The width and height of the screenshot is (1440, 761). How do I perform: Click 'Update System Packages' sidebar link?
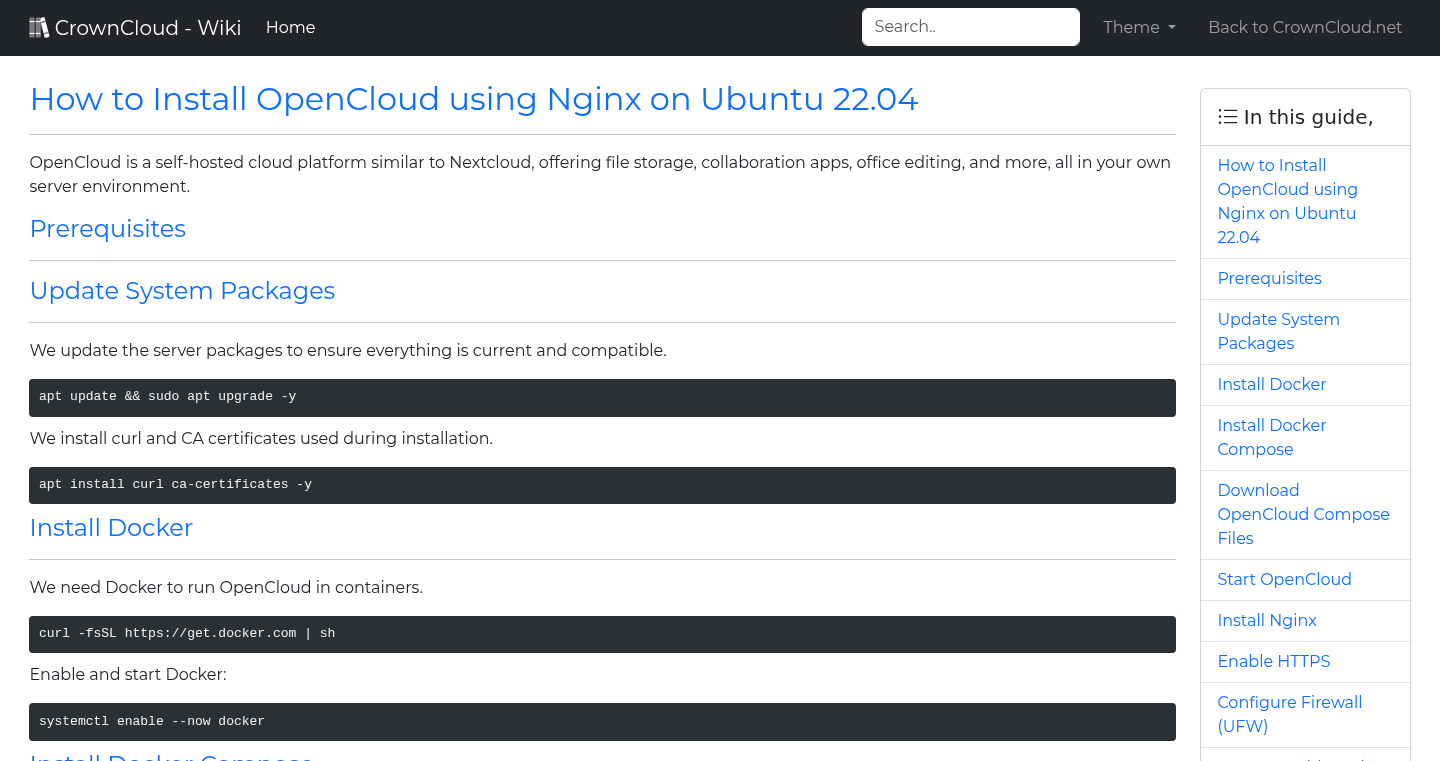coord(1278,331)
